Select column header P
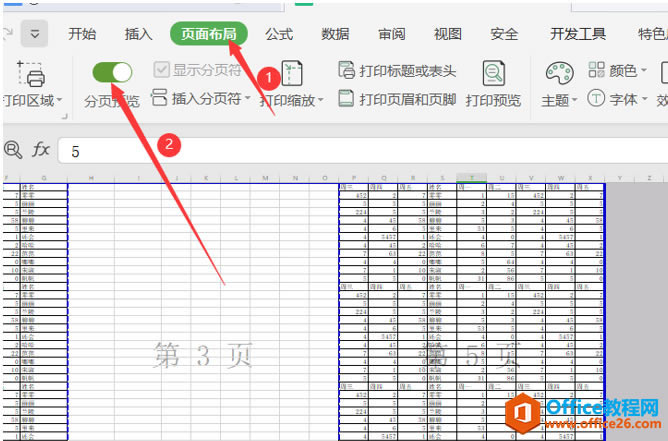Screen dimensions: 668x441 (x=354, y=178)
